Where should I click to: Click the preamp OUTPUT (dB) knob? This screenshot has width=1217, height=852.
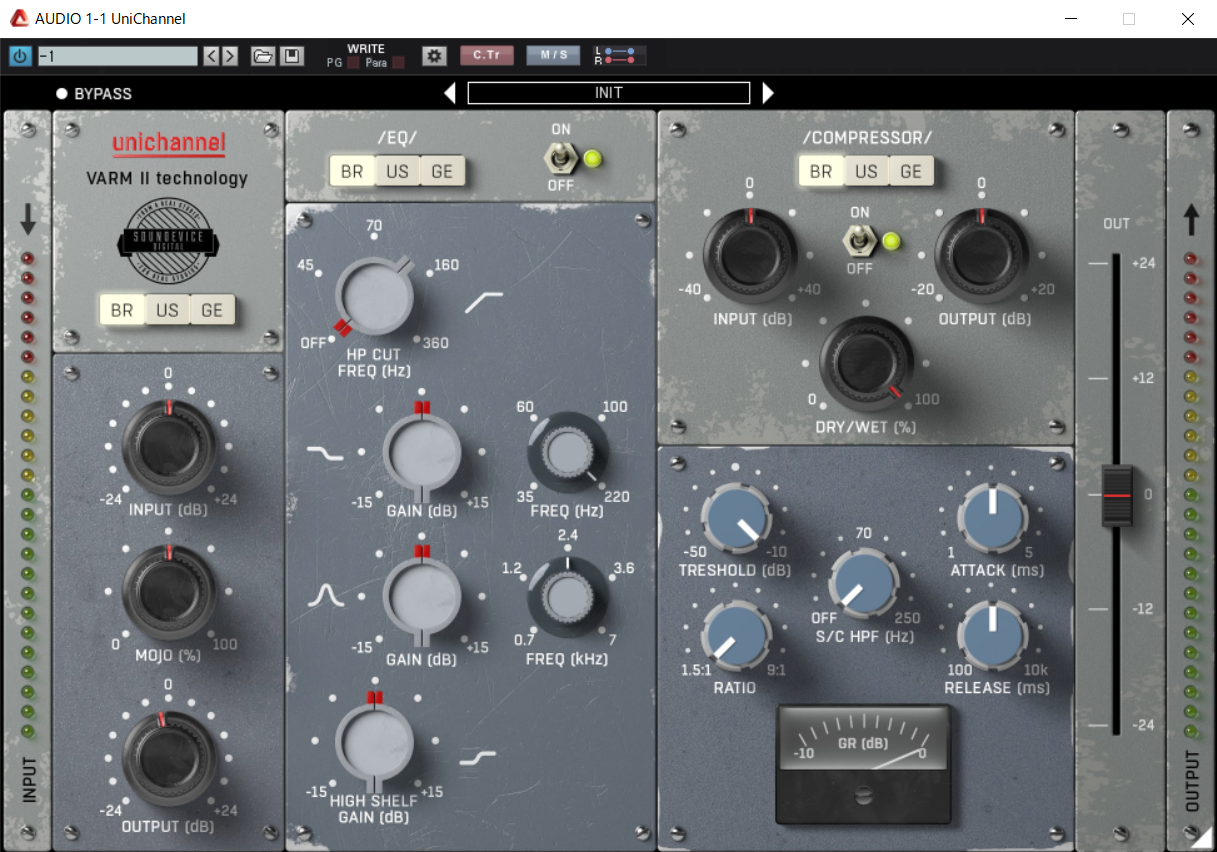[x=169, y=759]
